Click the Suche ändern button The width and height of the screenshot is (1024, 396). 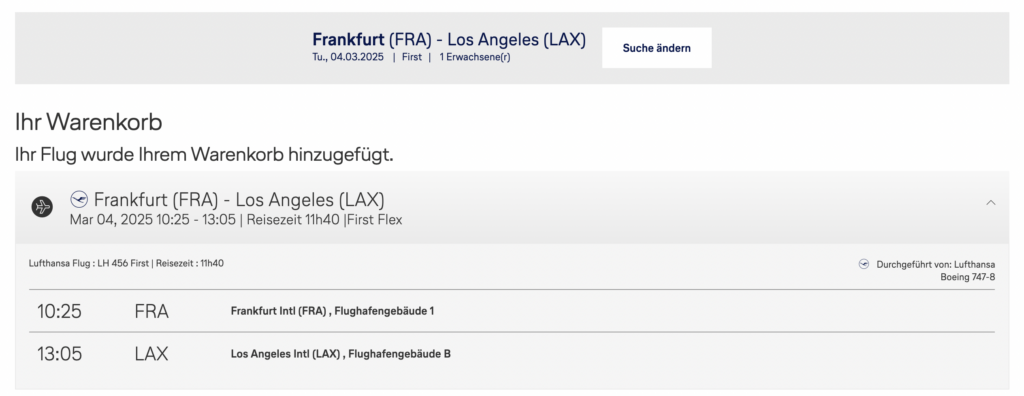point(656,48)
